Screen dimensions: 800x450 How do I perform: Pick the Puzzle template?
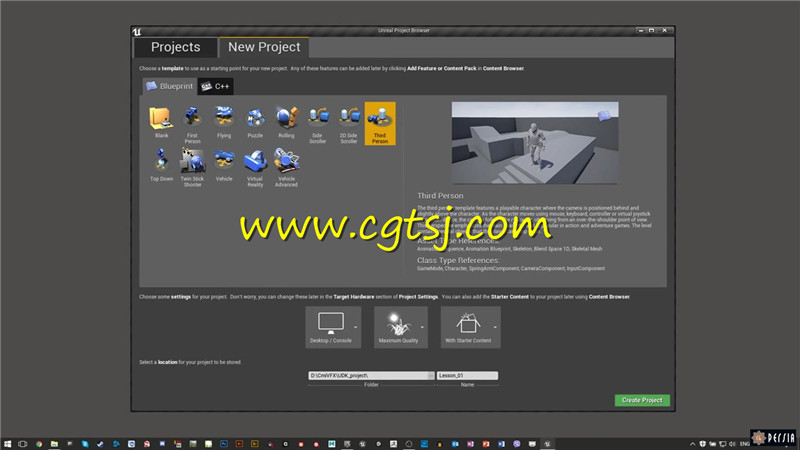[x=255, y=122]
